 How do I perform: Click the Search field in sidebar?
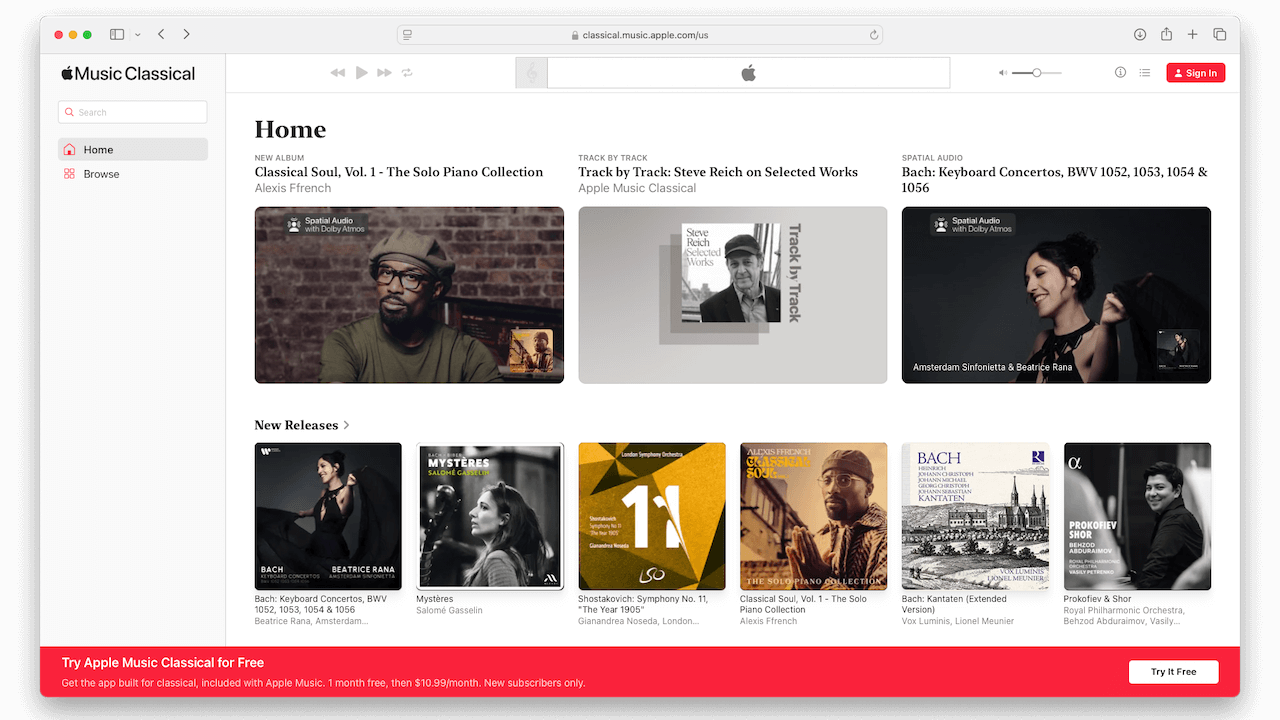click(133, 112)
